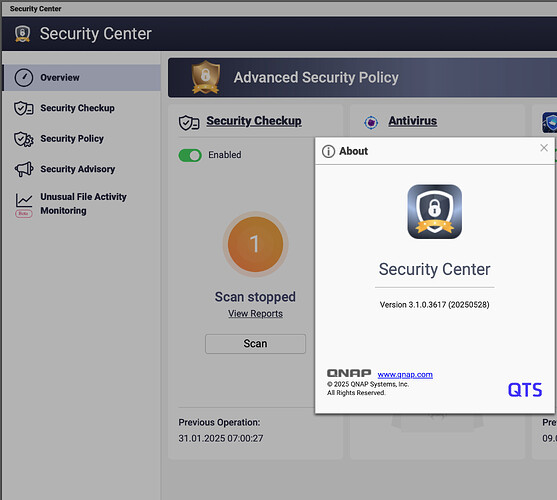Image resolution: width=557 pixels, height=500 pixels.
Task: Click the Unusual File Activity chart icon
Action: (x=24, y=200)
